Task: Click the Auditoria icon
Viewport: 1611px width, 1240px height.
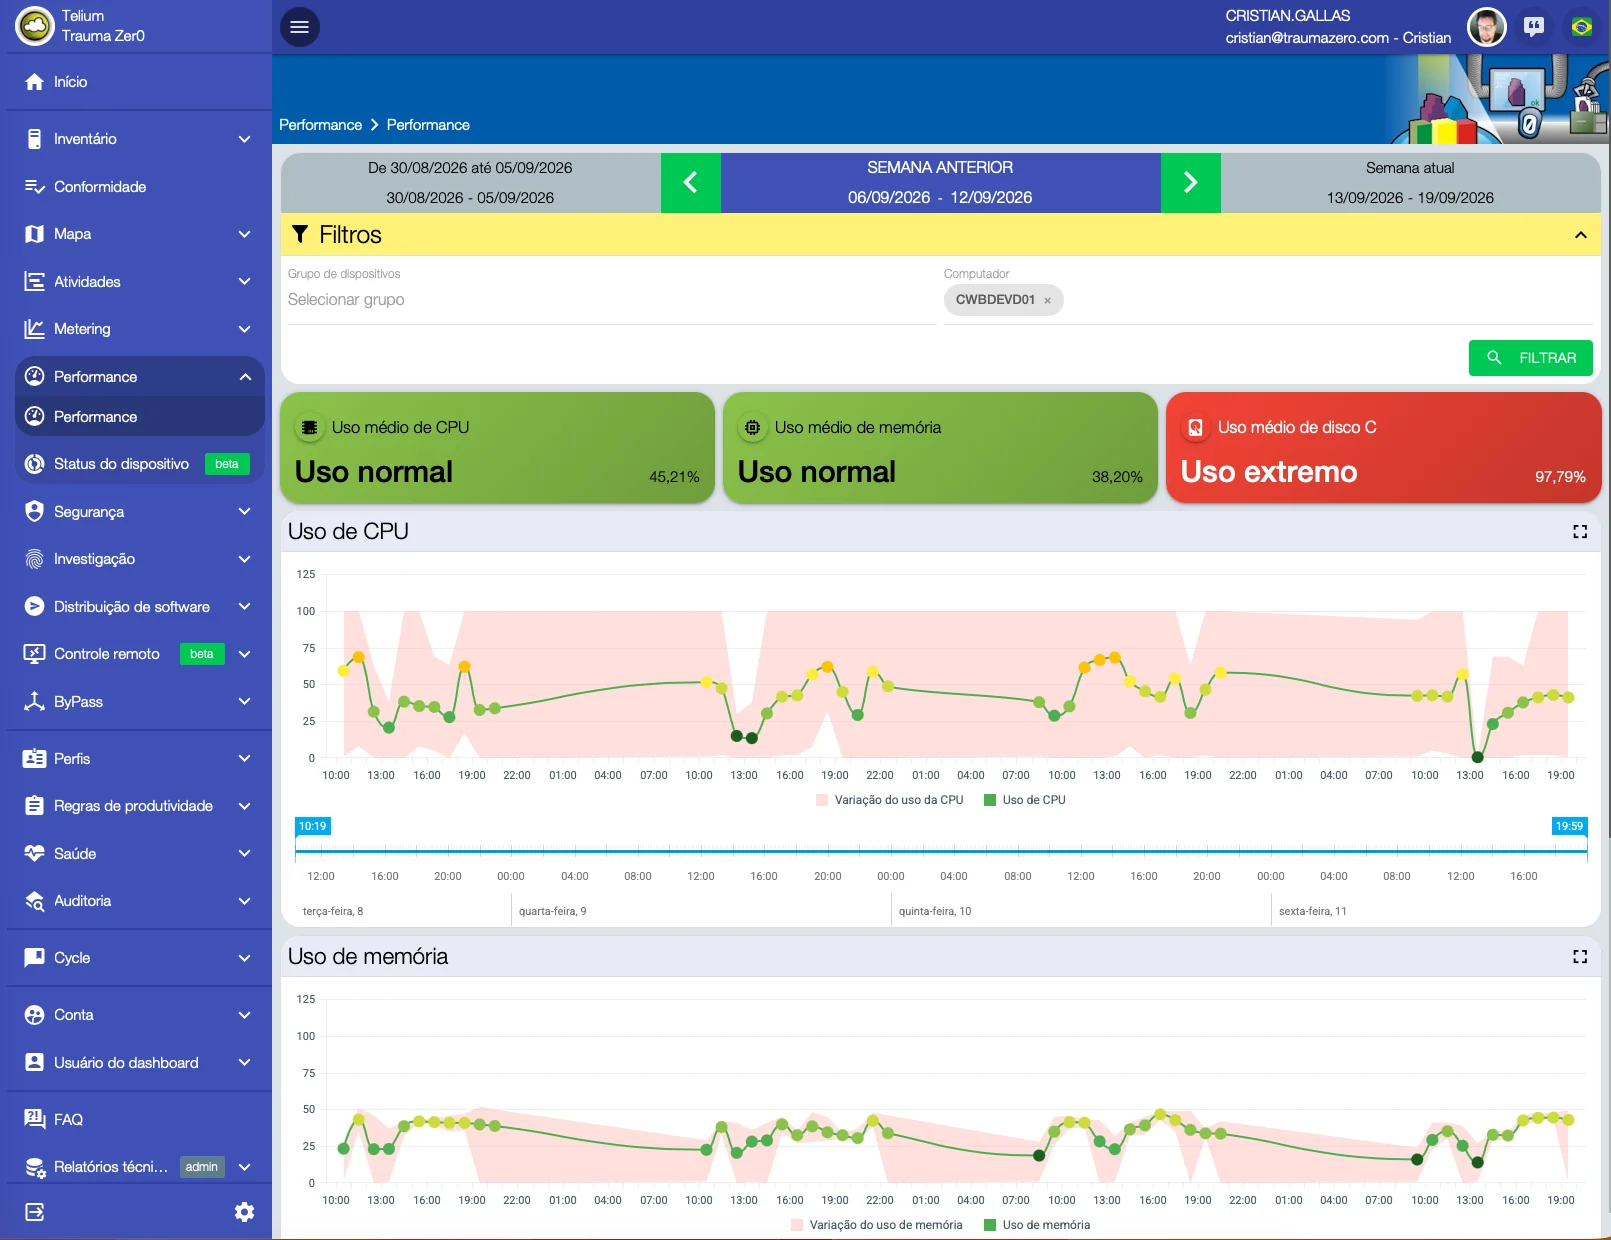Action: pos(34,901)
